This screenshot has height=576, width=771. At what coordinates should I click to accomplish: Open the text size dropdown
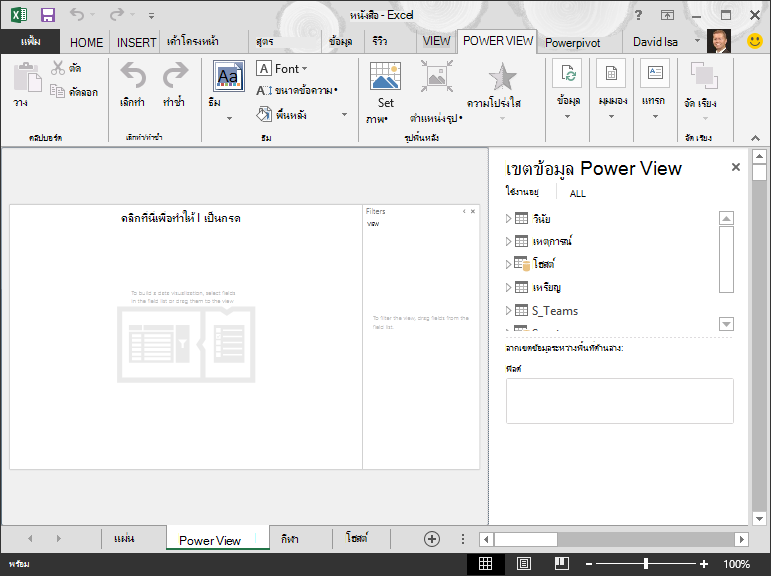[297, 91]
